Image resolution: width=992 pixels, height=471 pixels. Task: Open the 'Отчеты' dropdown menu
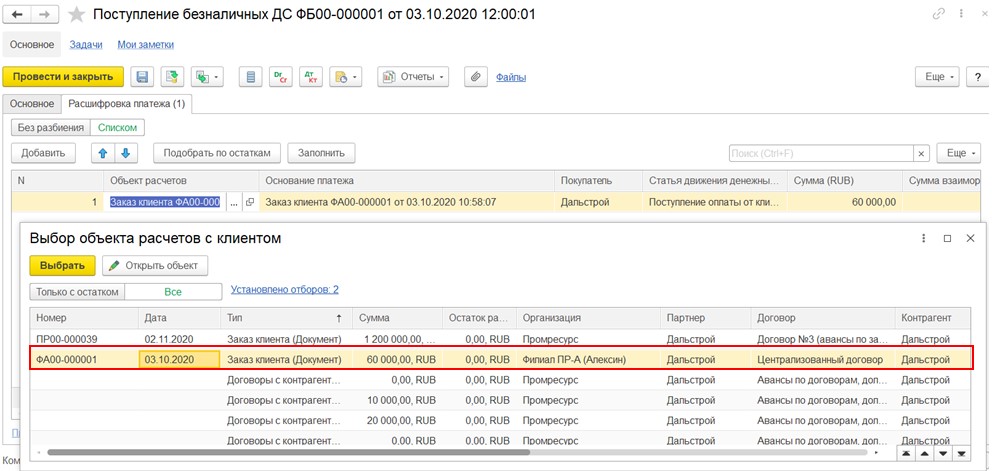(x=412, y=77)
